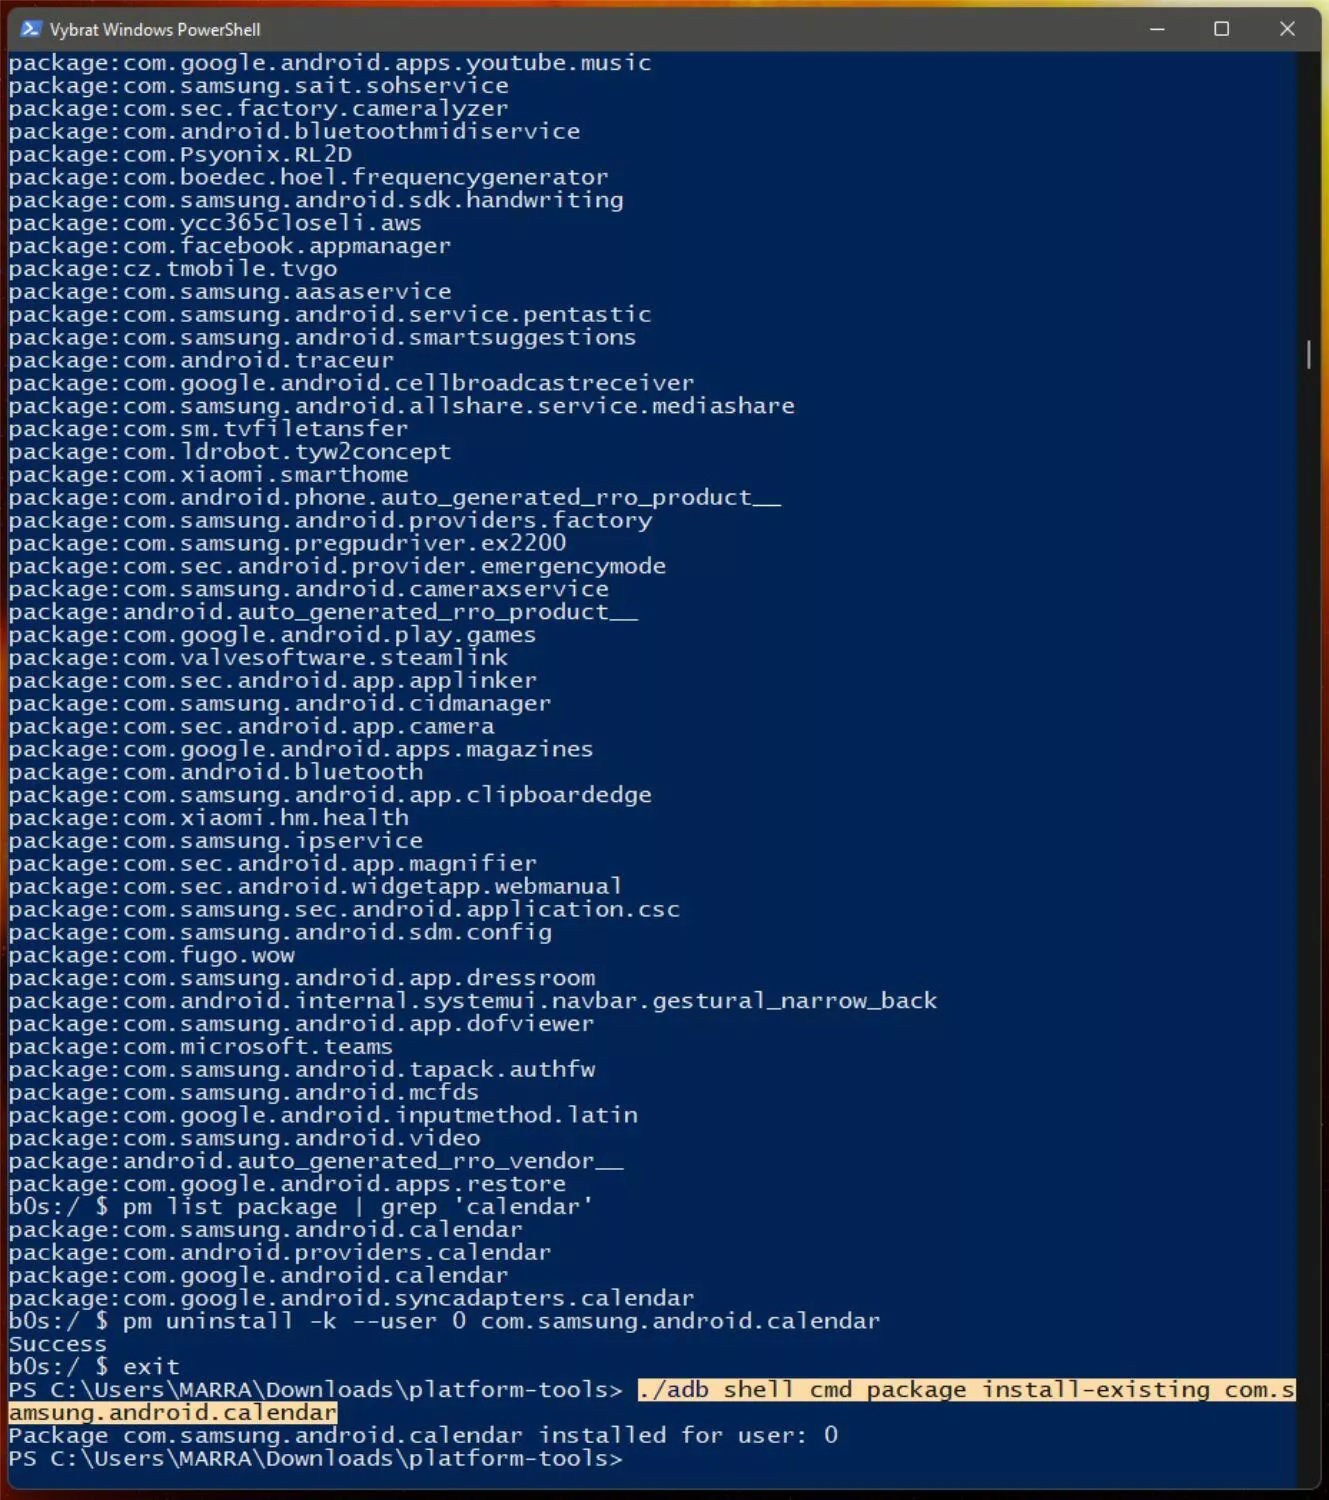Screen dimensions: 1329x1500
Task: Click the gestural_narrow_back navbar package line
Action: pos(473,1003)
